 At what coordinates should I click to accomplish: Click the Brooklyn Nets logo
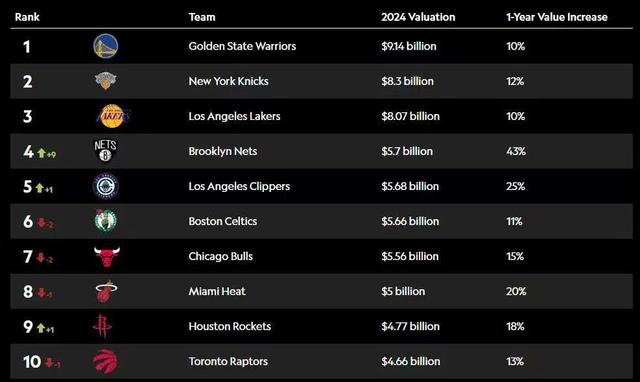click(105, 151)
